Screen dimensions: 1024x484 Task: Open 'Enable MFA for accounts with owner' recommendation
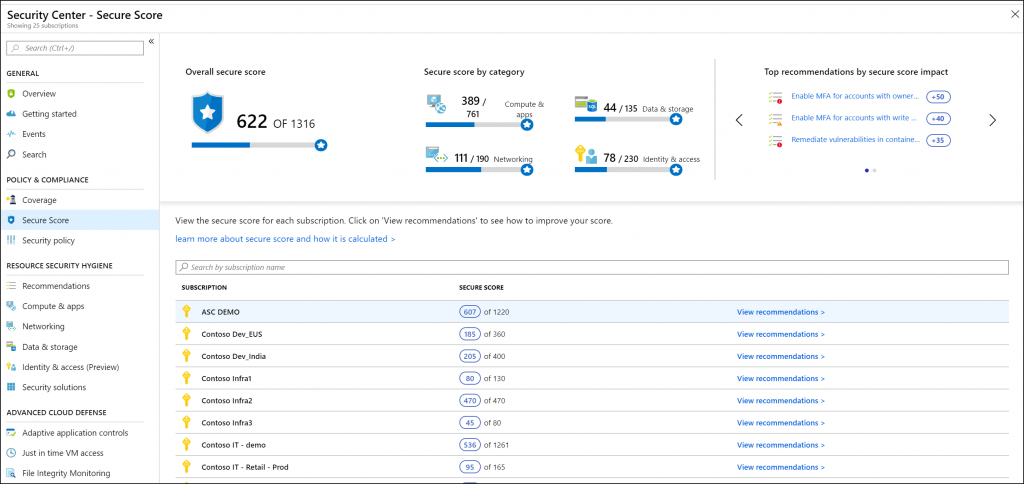pyautogui.click(x=856, y=96)
